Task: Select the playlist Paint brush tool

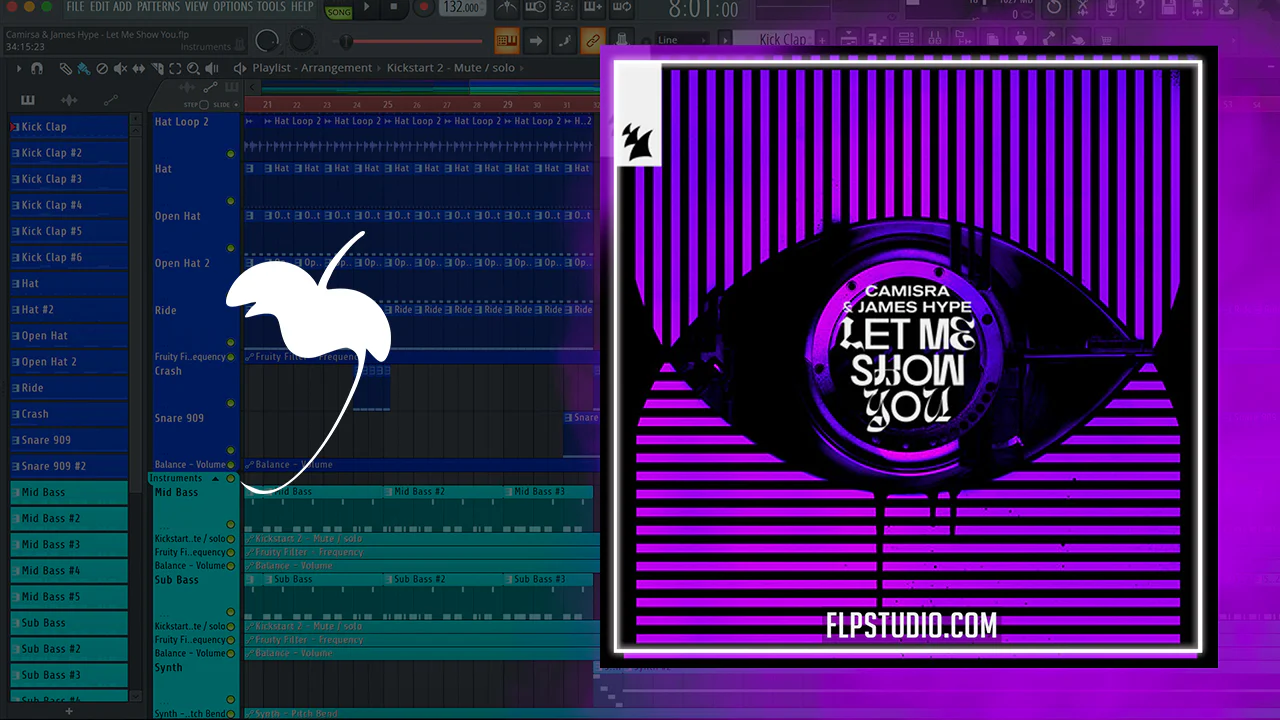Action: point(83,69)
